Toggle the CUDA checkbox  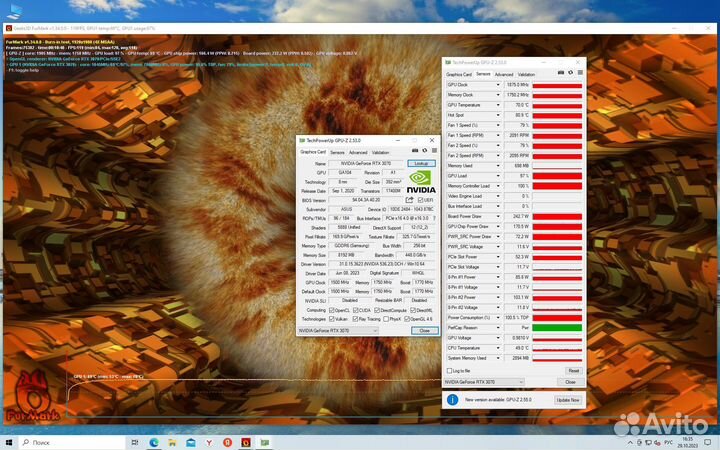click(355, 310)
